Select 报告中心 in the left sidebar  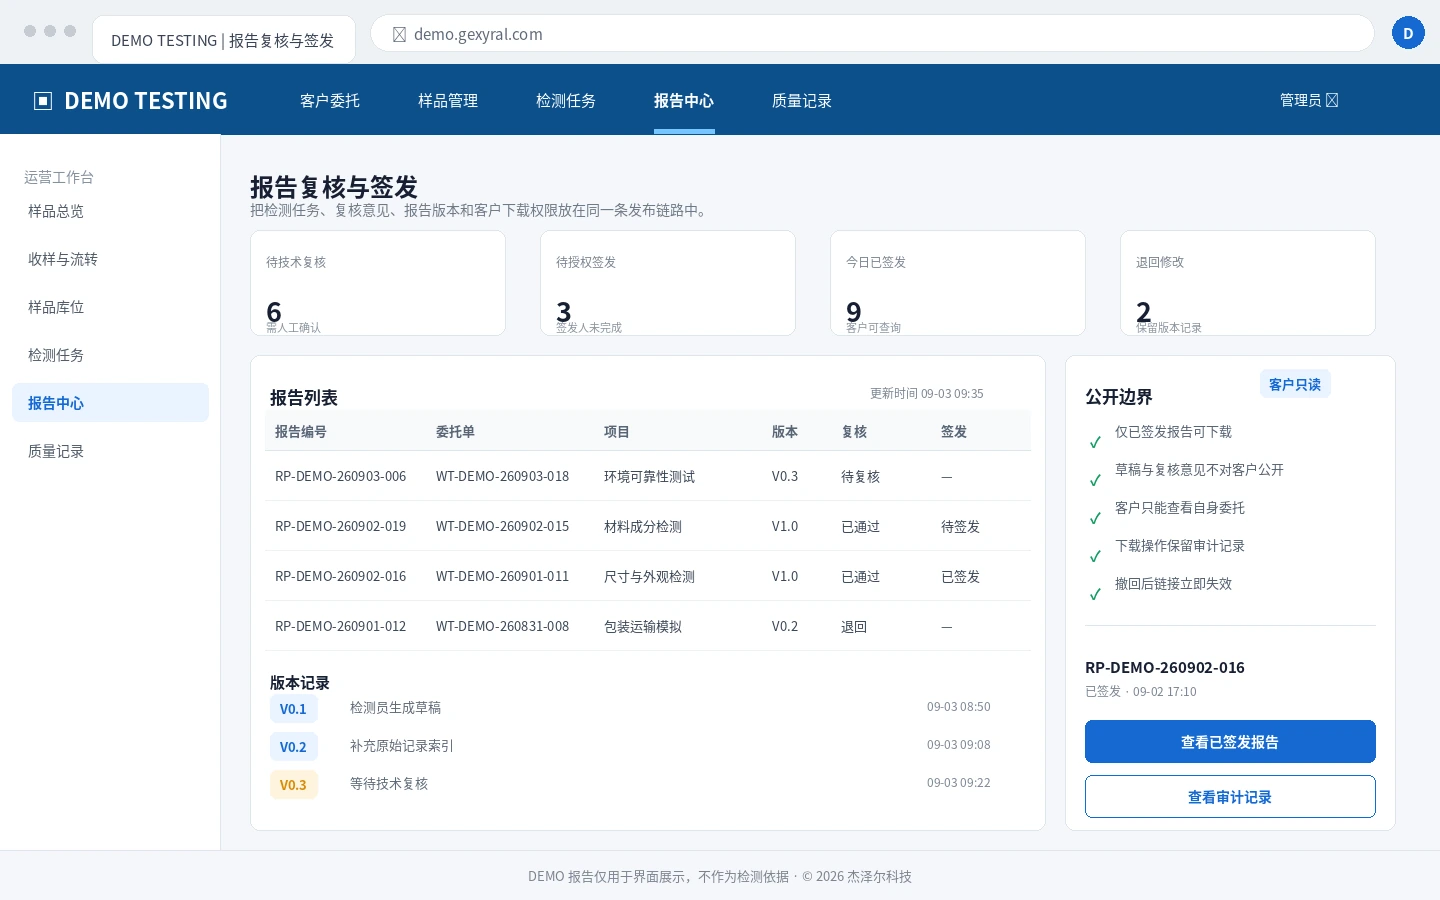coord(110,403)
